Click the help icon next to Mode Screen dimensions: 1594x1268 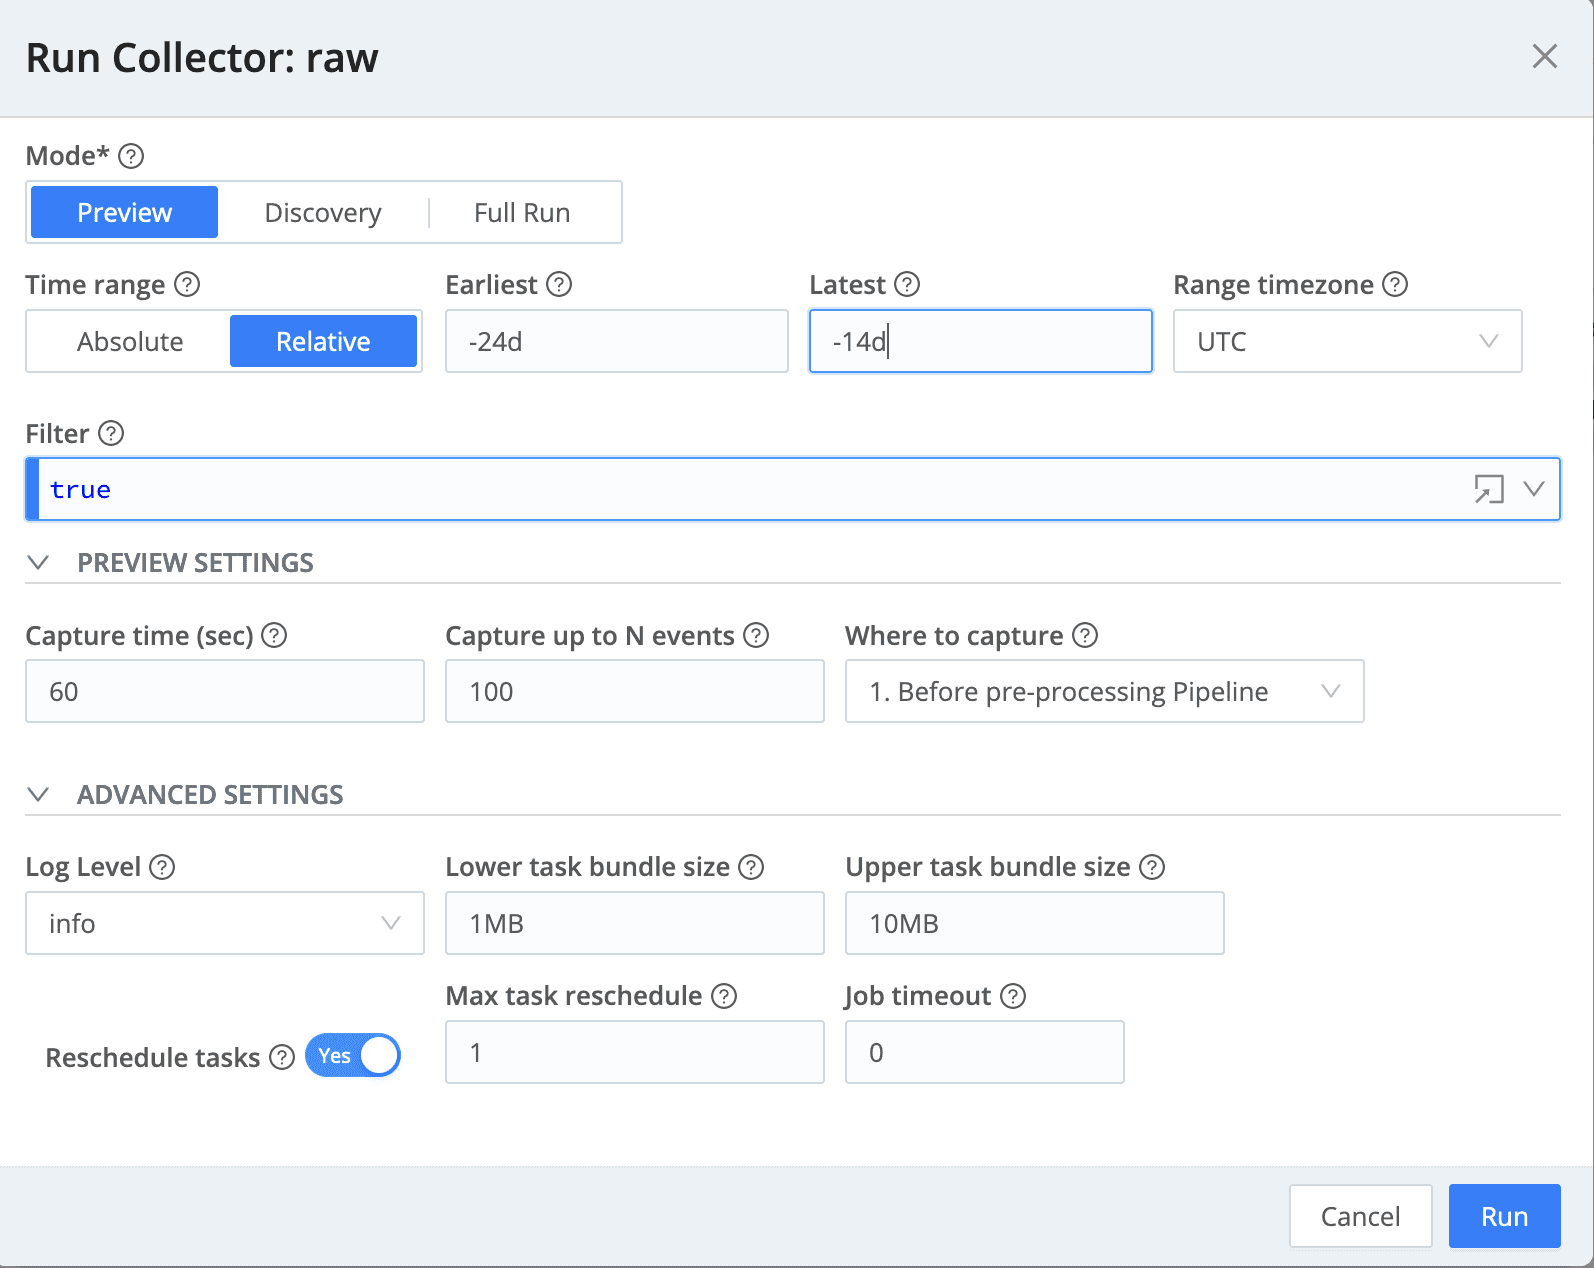point(131,156)
